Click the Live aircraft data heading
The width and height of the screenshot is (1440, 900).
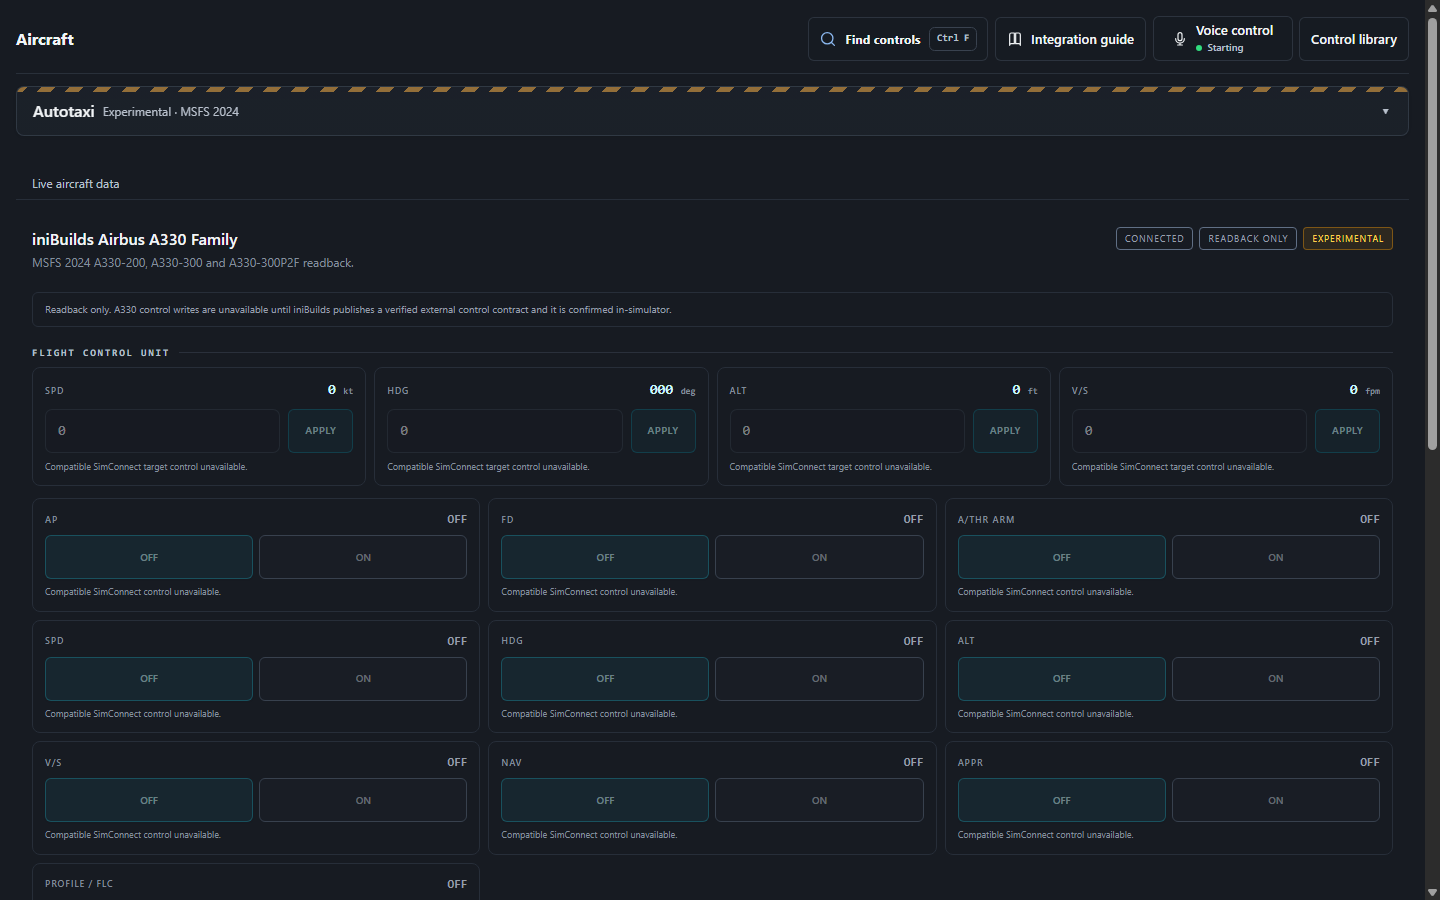75,184
